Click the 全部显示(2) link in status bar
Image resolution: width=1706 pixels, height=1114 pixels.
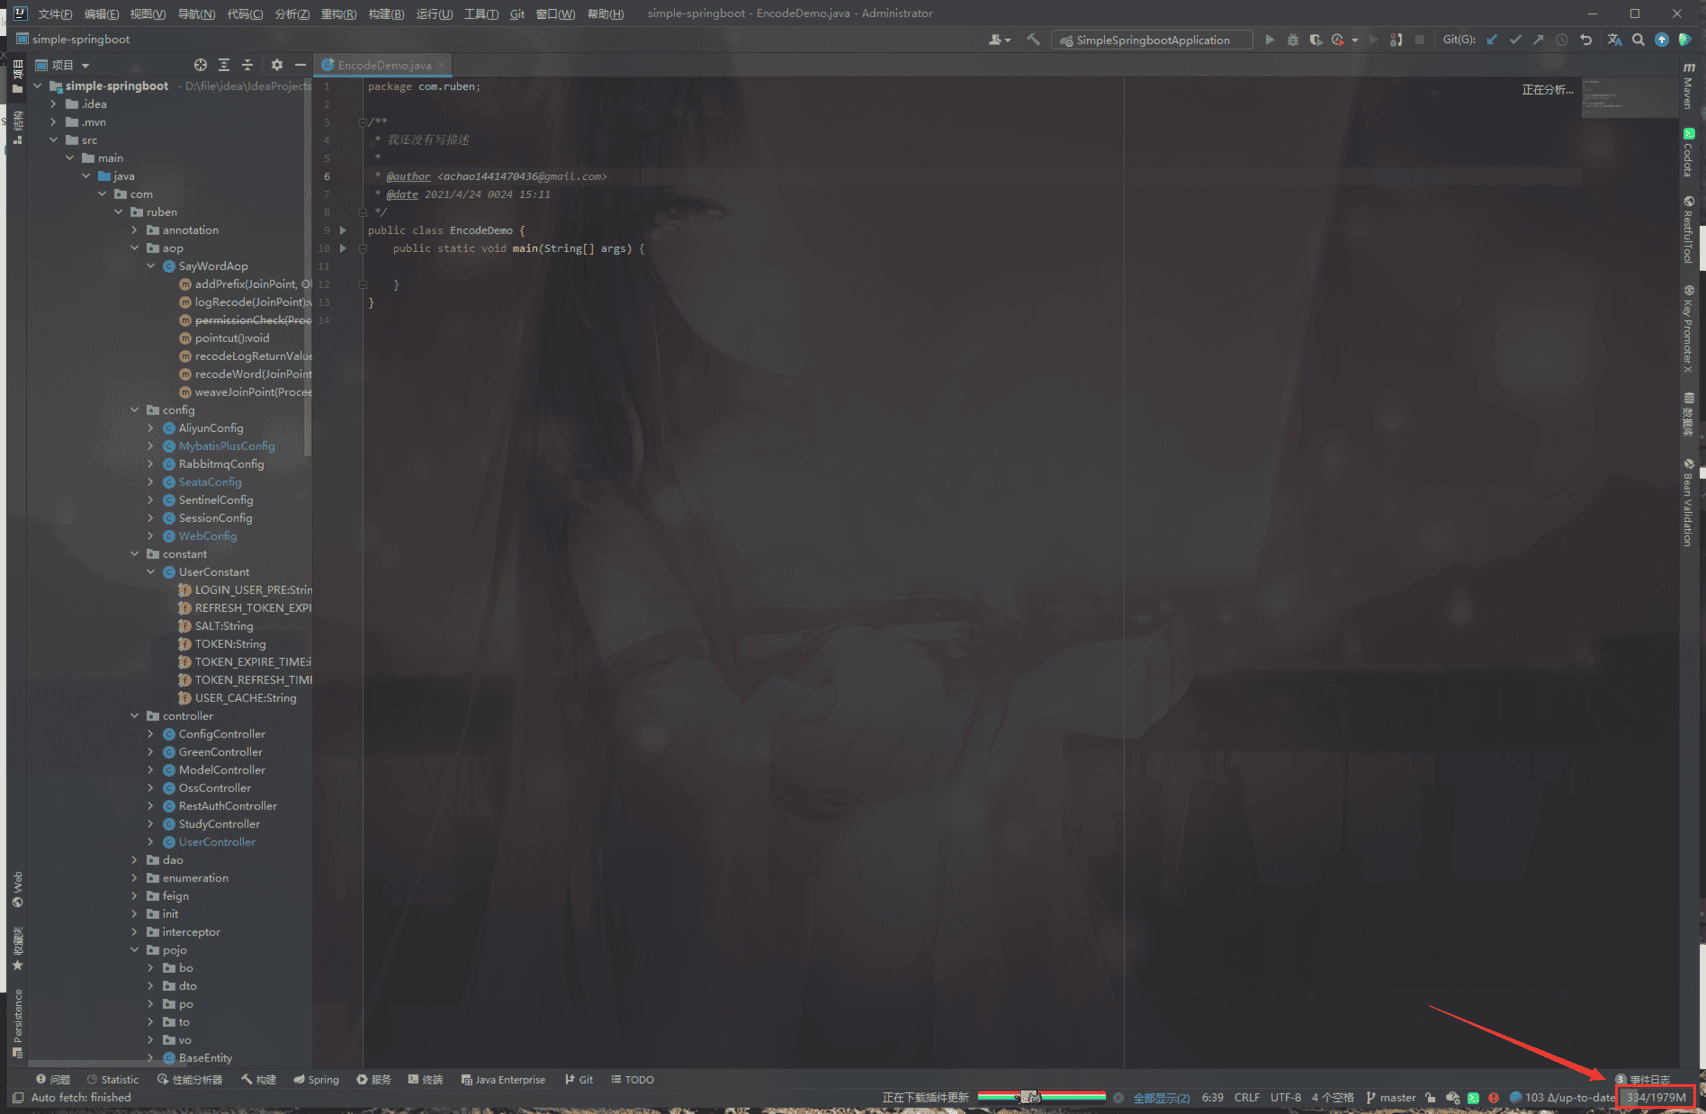point(1161,1097)
